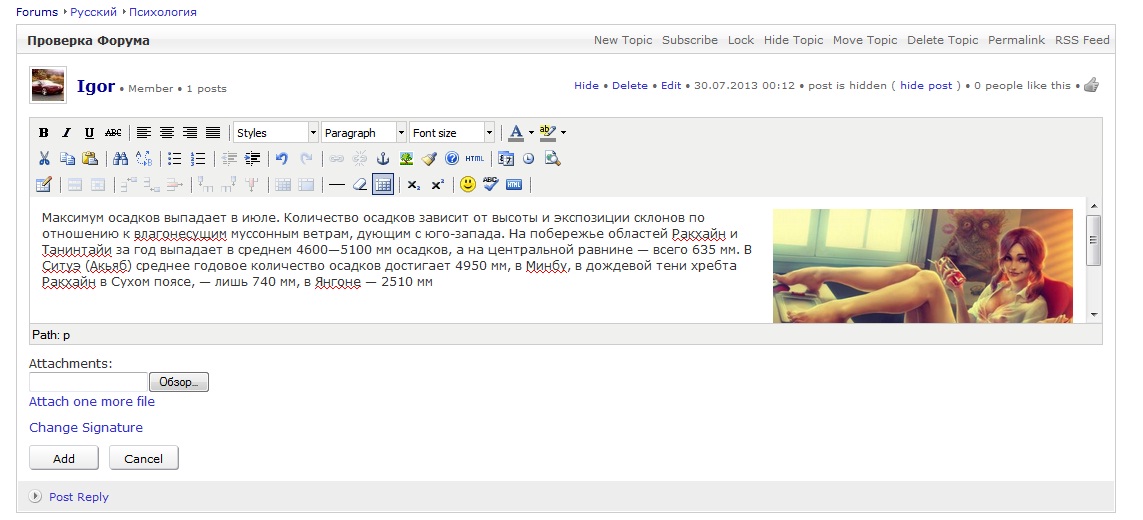Insert an ordered numbered list
The image size is (1143, 520).
click(x=198, y=158)
